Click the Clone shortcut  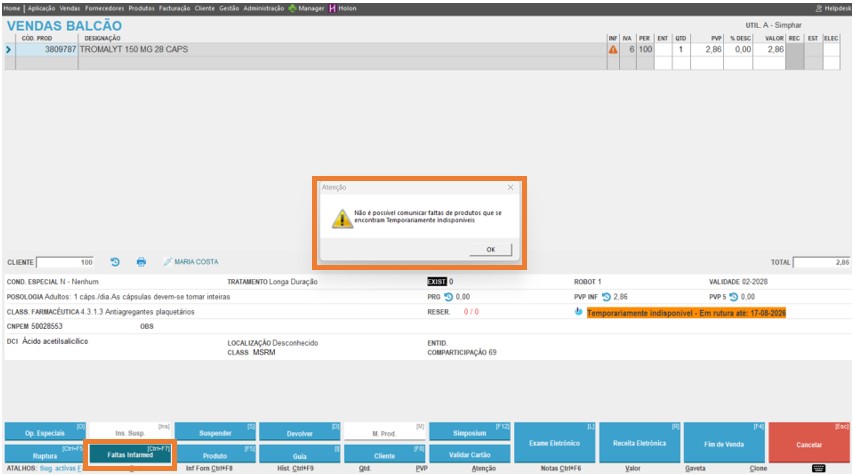(758, 468)
